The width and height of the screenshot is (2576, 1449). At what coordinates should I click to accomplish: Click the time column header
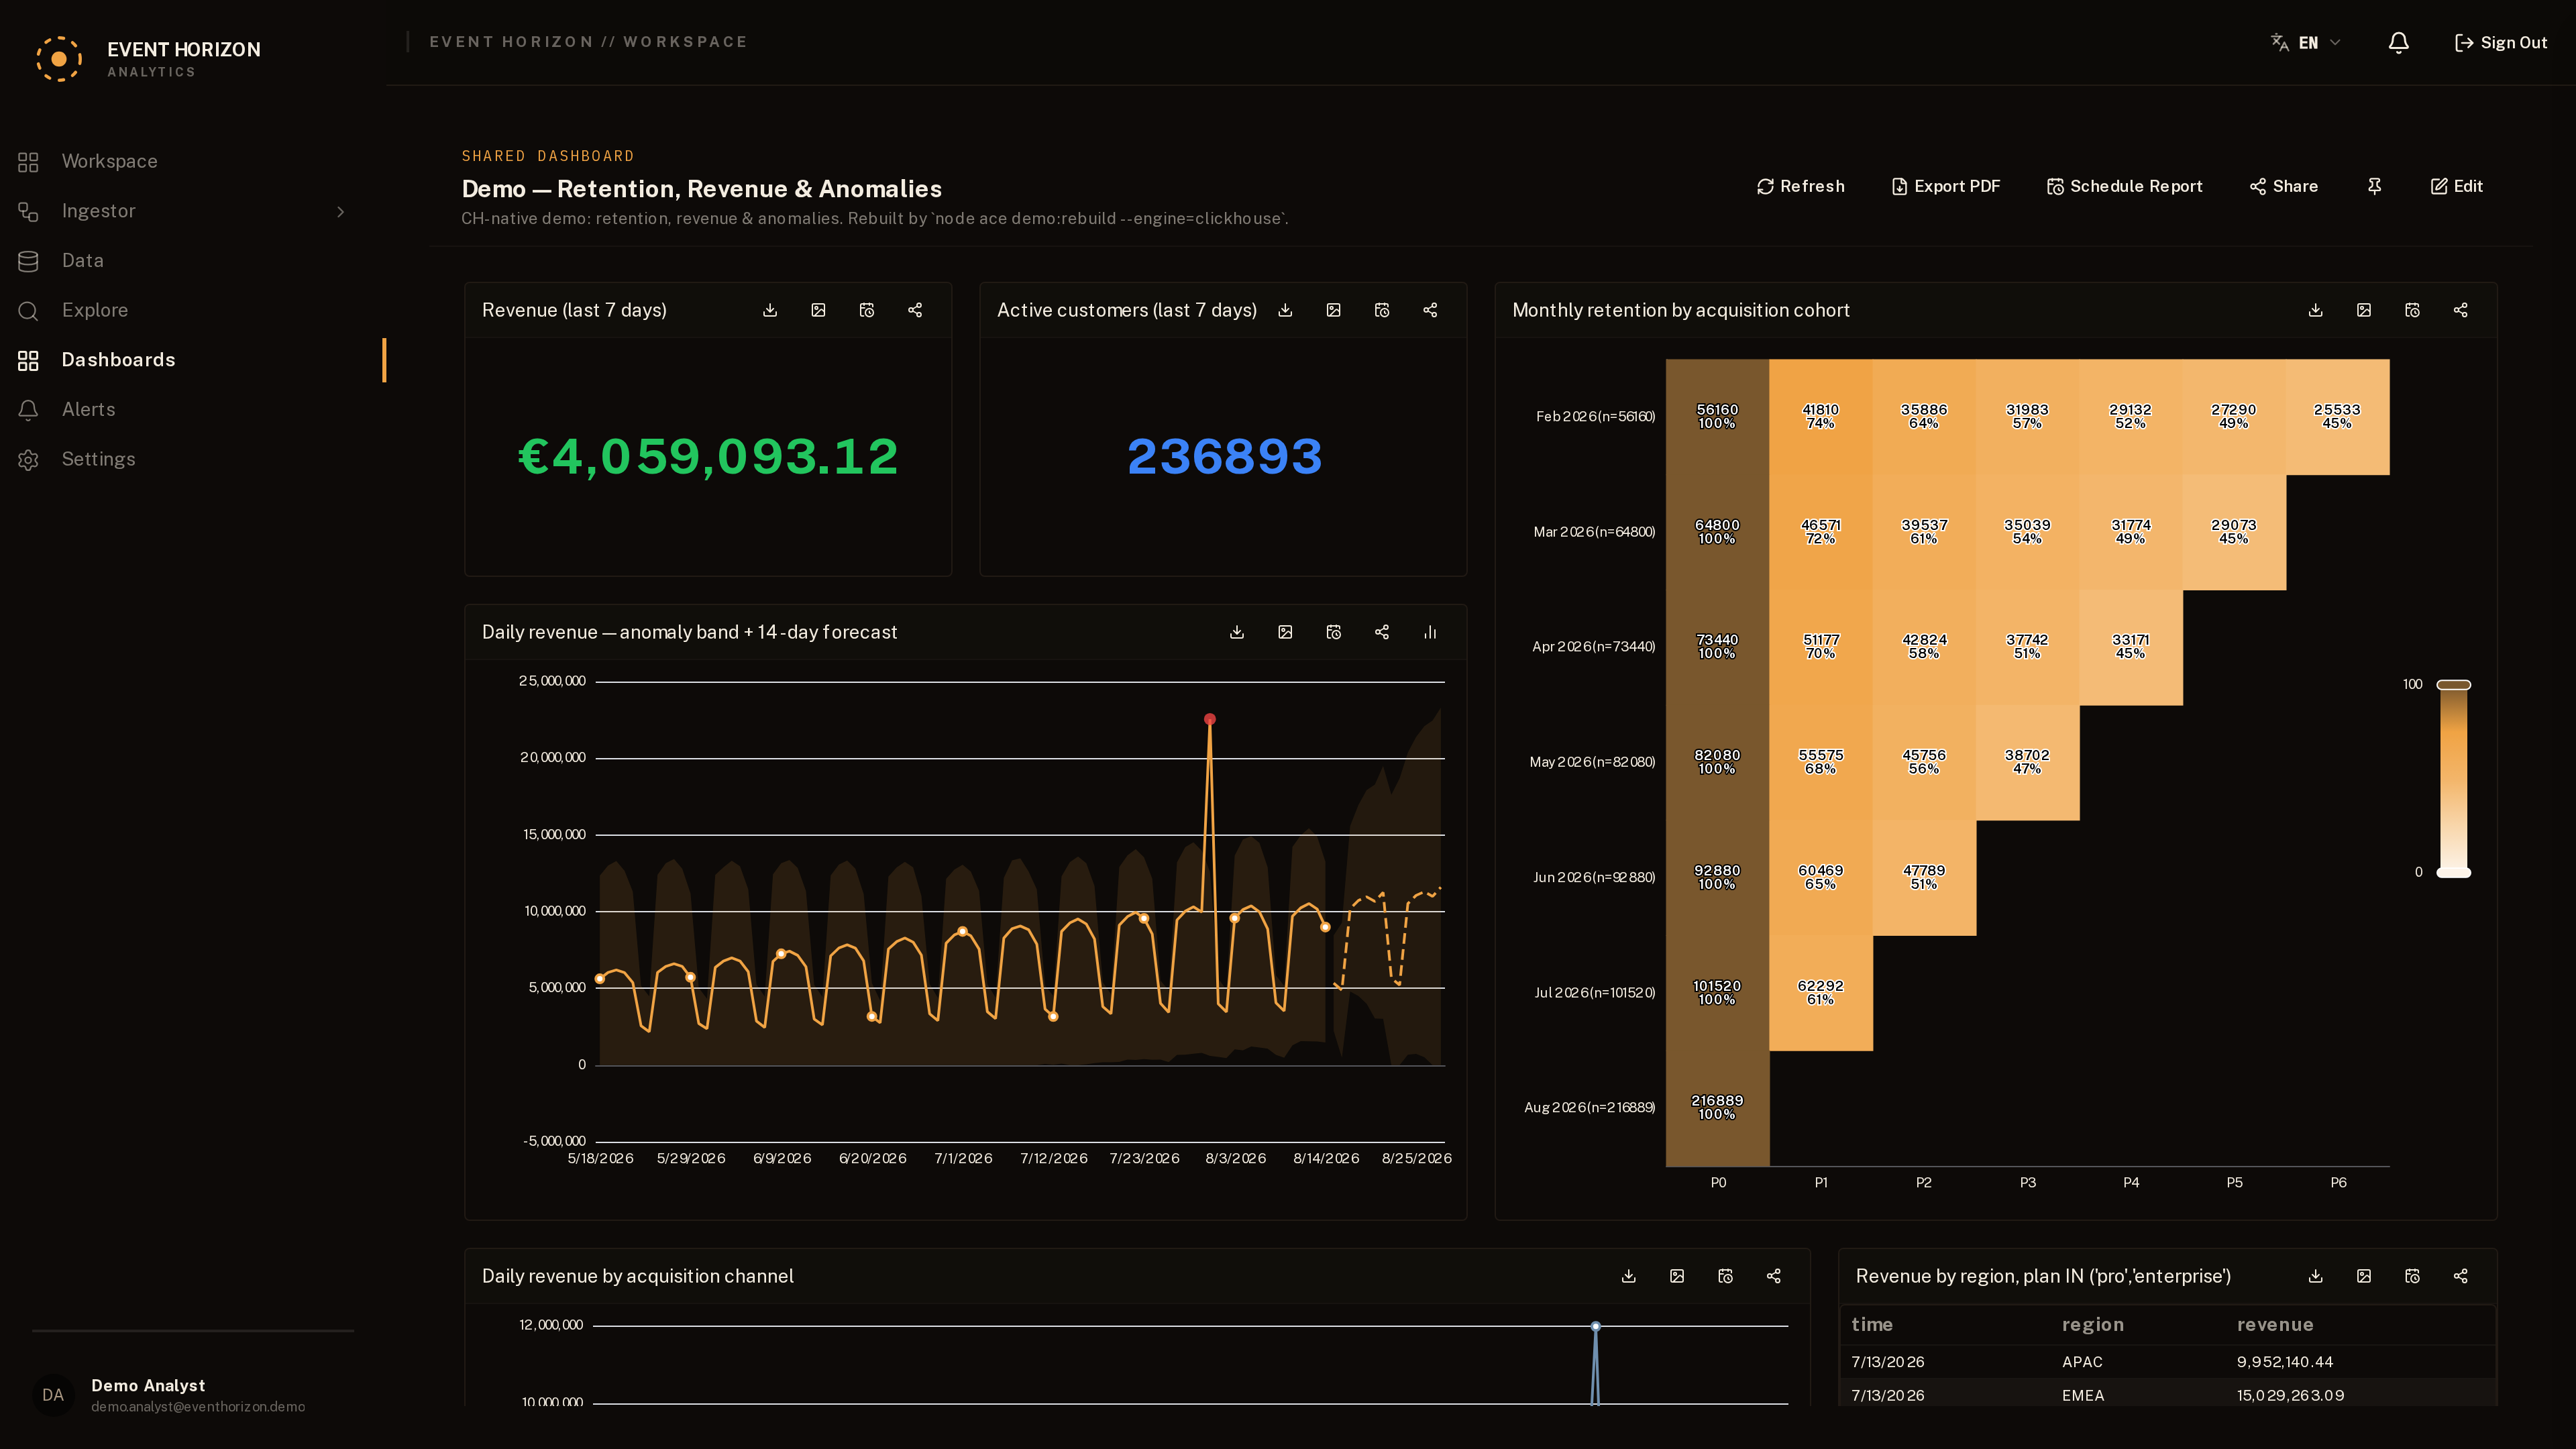(1871, 1324)
